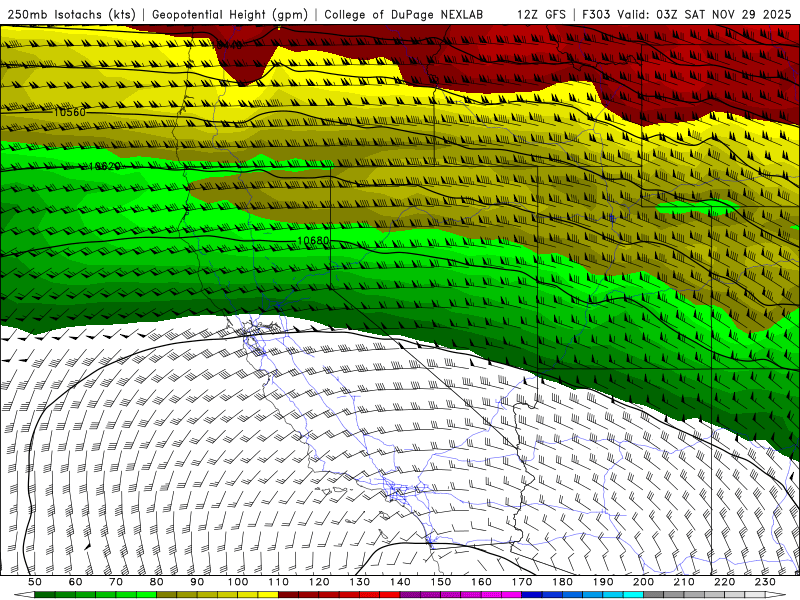Click the 140 value on the color scale
The image size is (800, 600).
coord(400,582)
